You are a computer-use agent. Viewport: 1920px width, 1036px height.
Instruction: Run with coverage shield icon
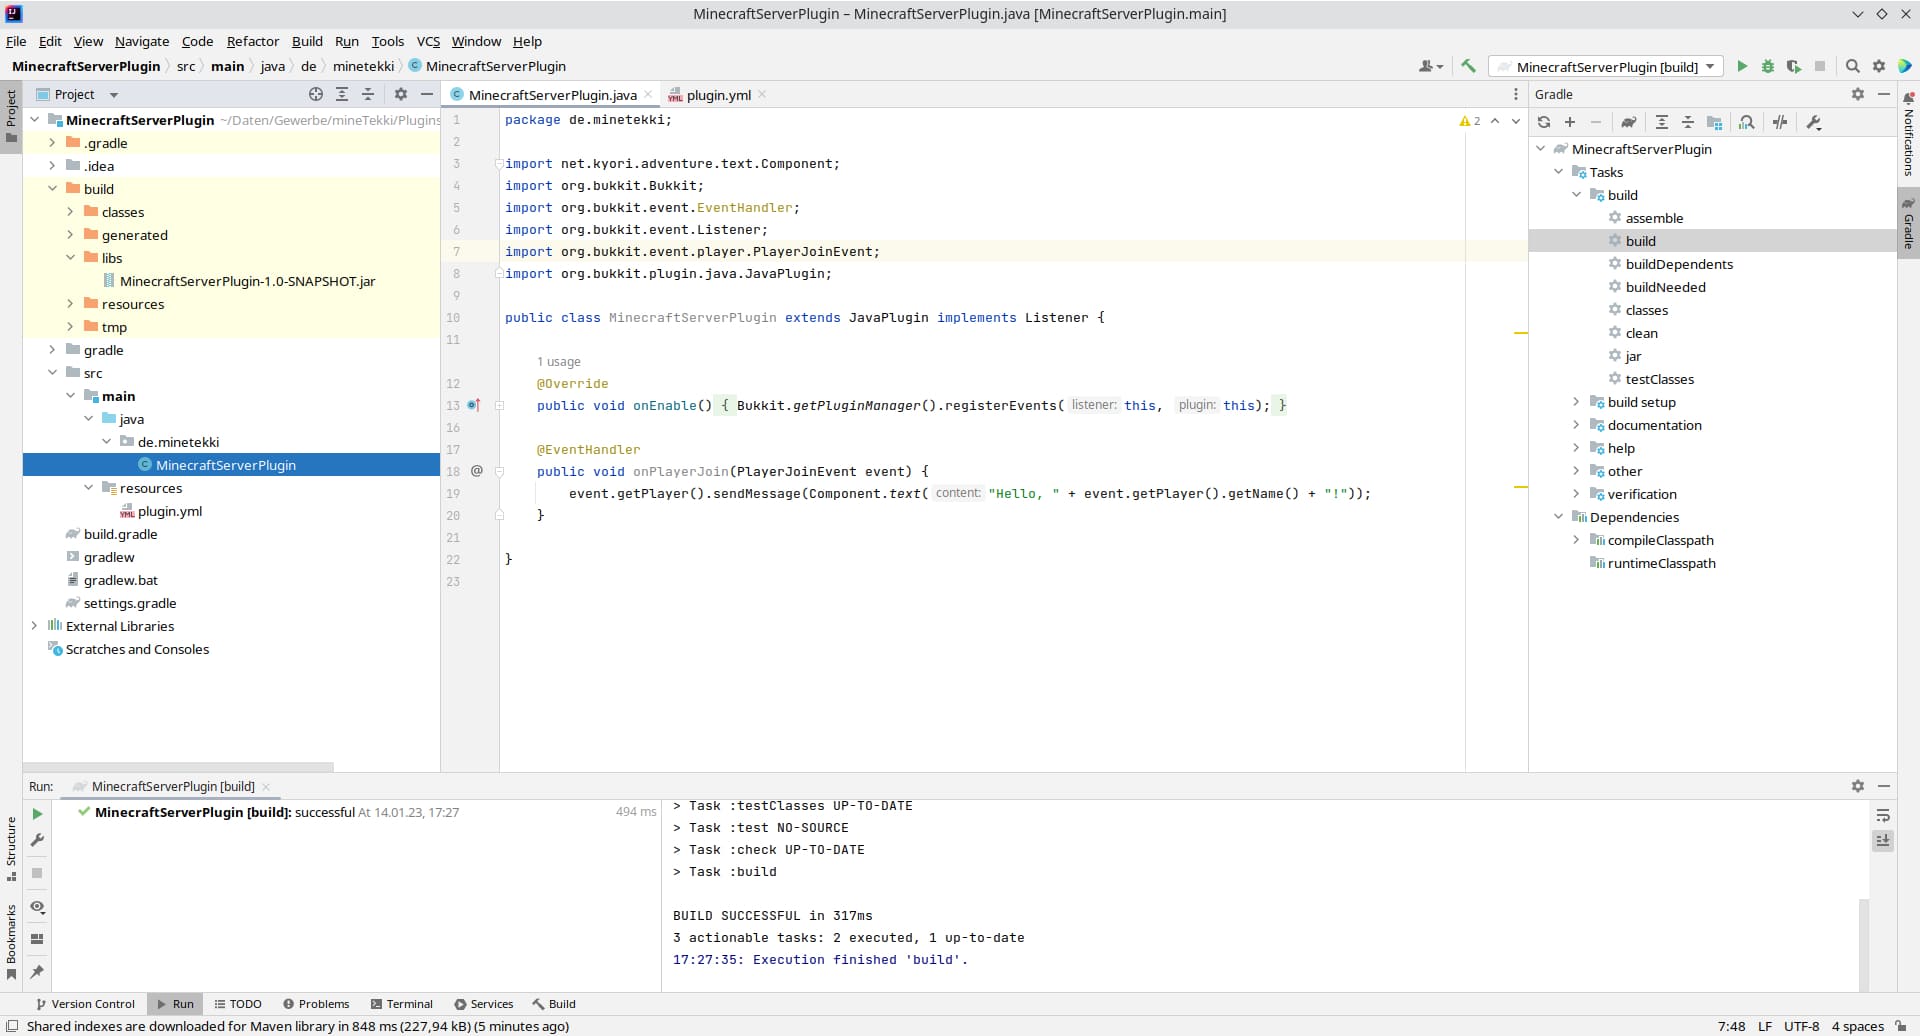click(x=1794, y=66)
